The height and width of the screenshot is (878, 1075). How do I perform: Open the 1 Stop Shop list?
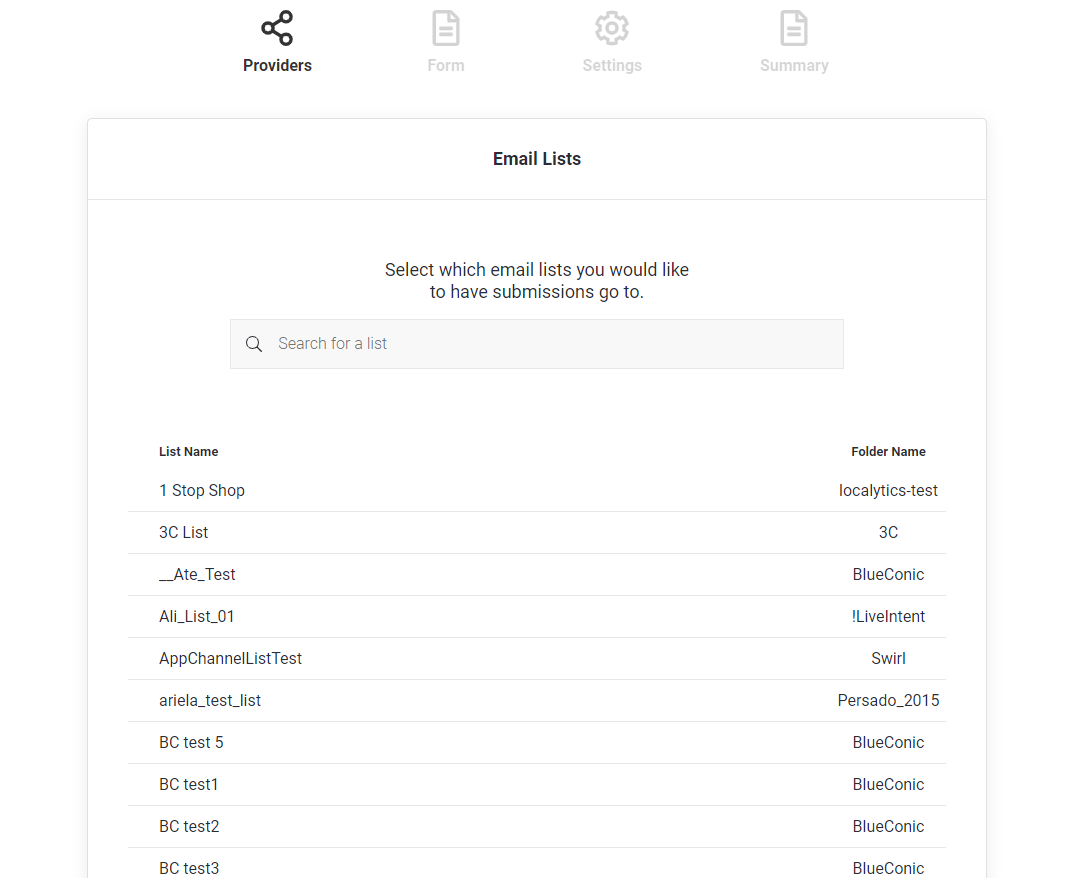tap(202, 490)
